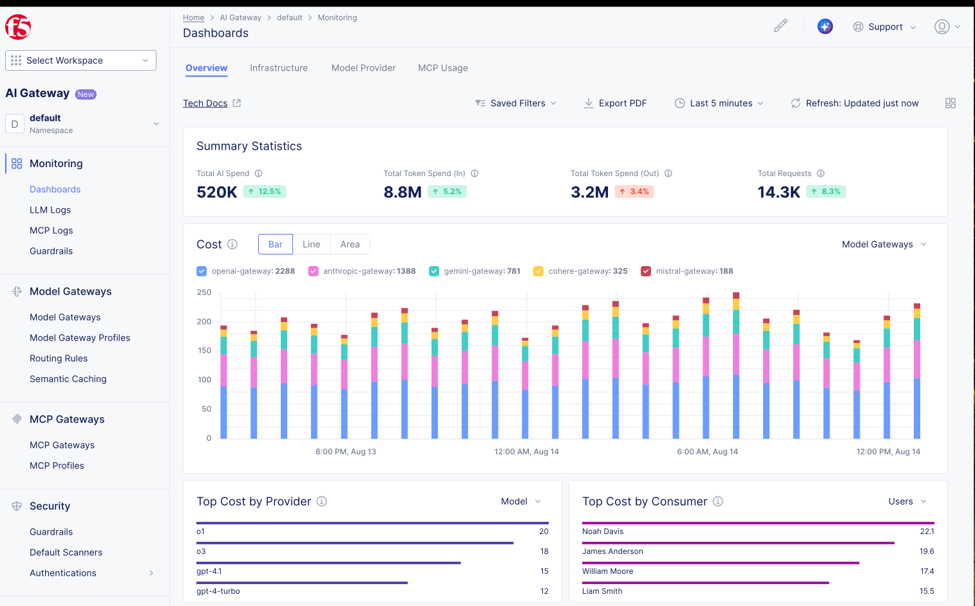Open LLM Logs in the sidebar
This screenshot has height=606, width=975.
[50, 210]
